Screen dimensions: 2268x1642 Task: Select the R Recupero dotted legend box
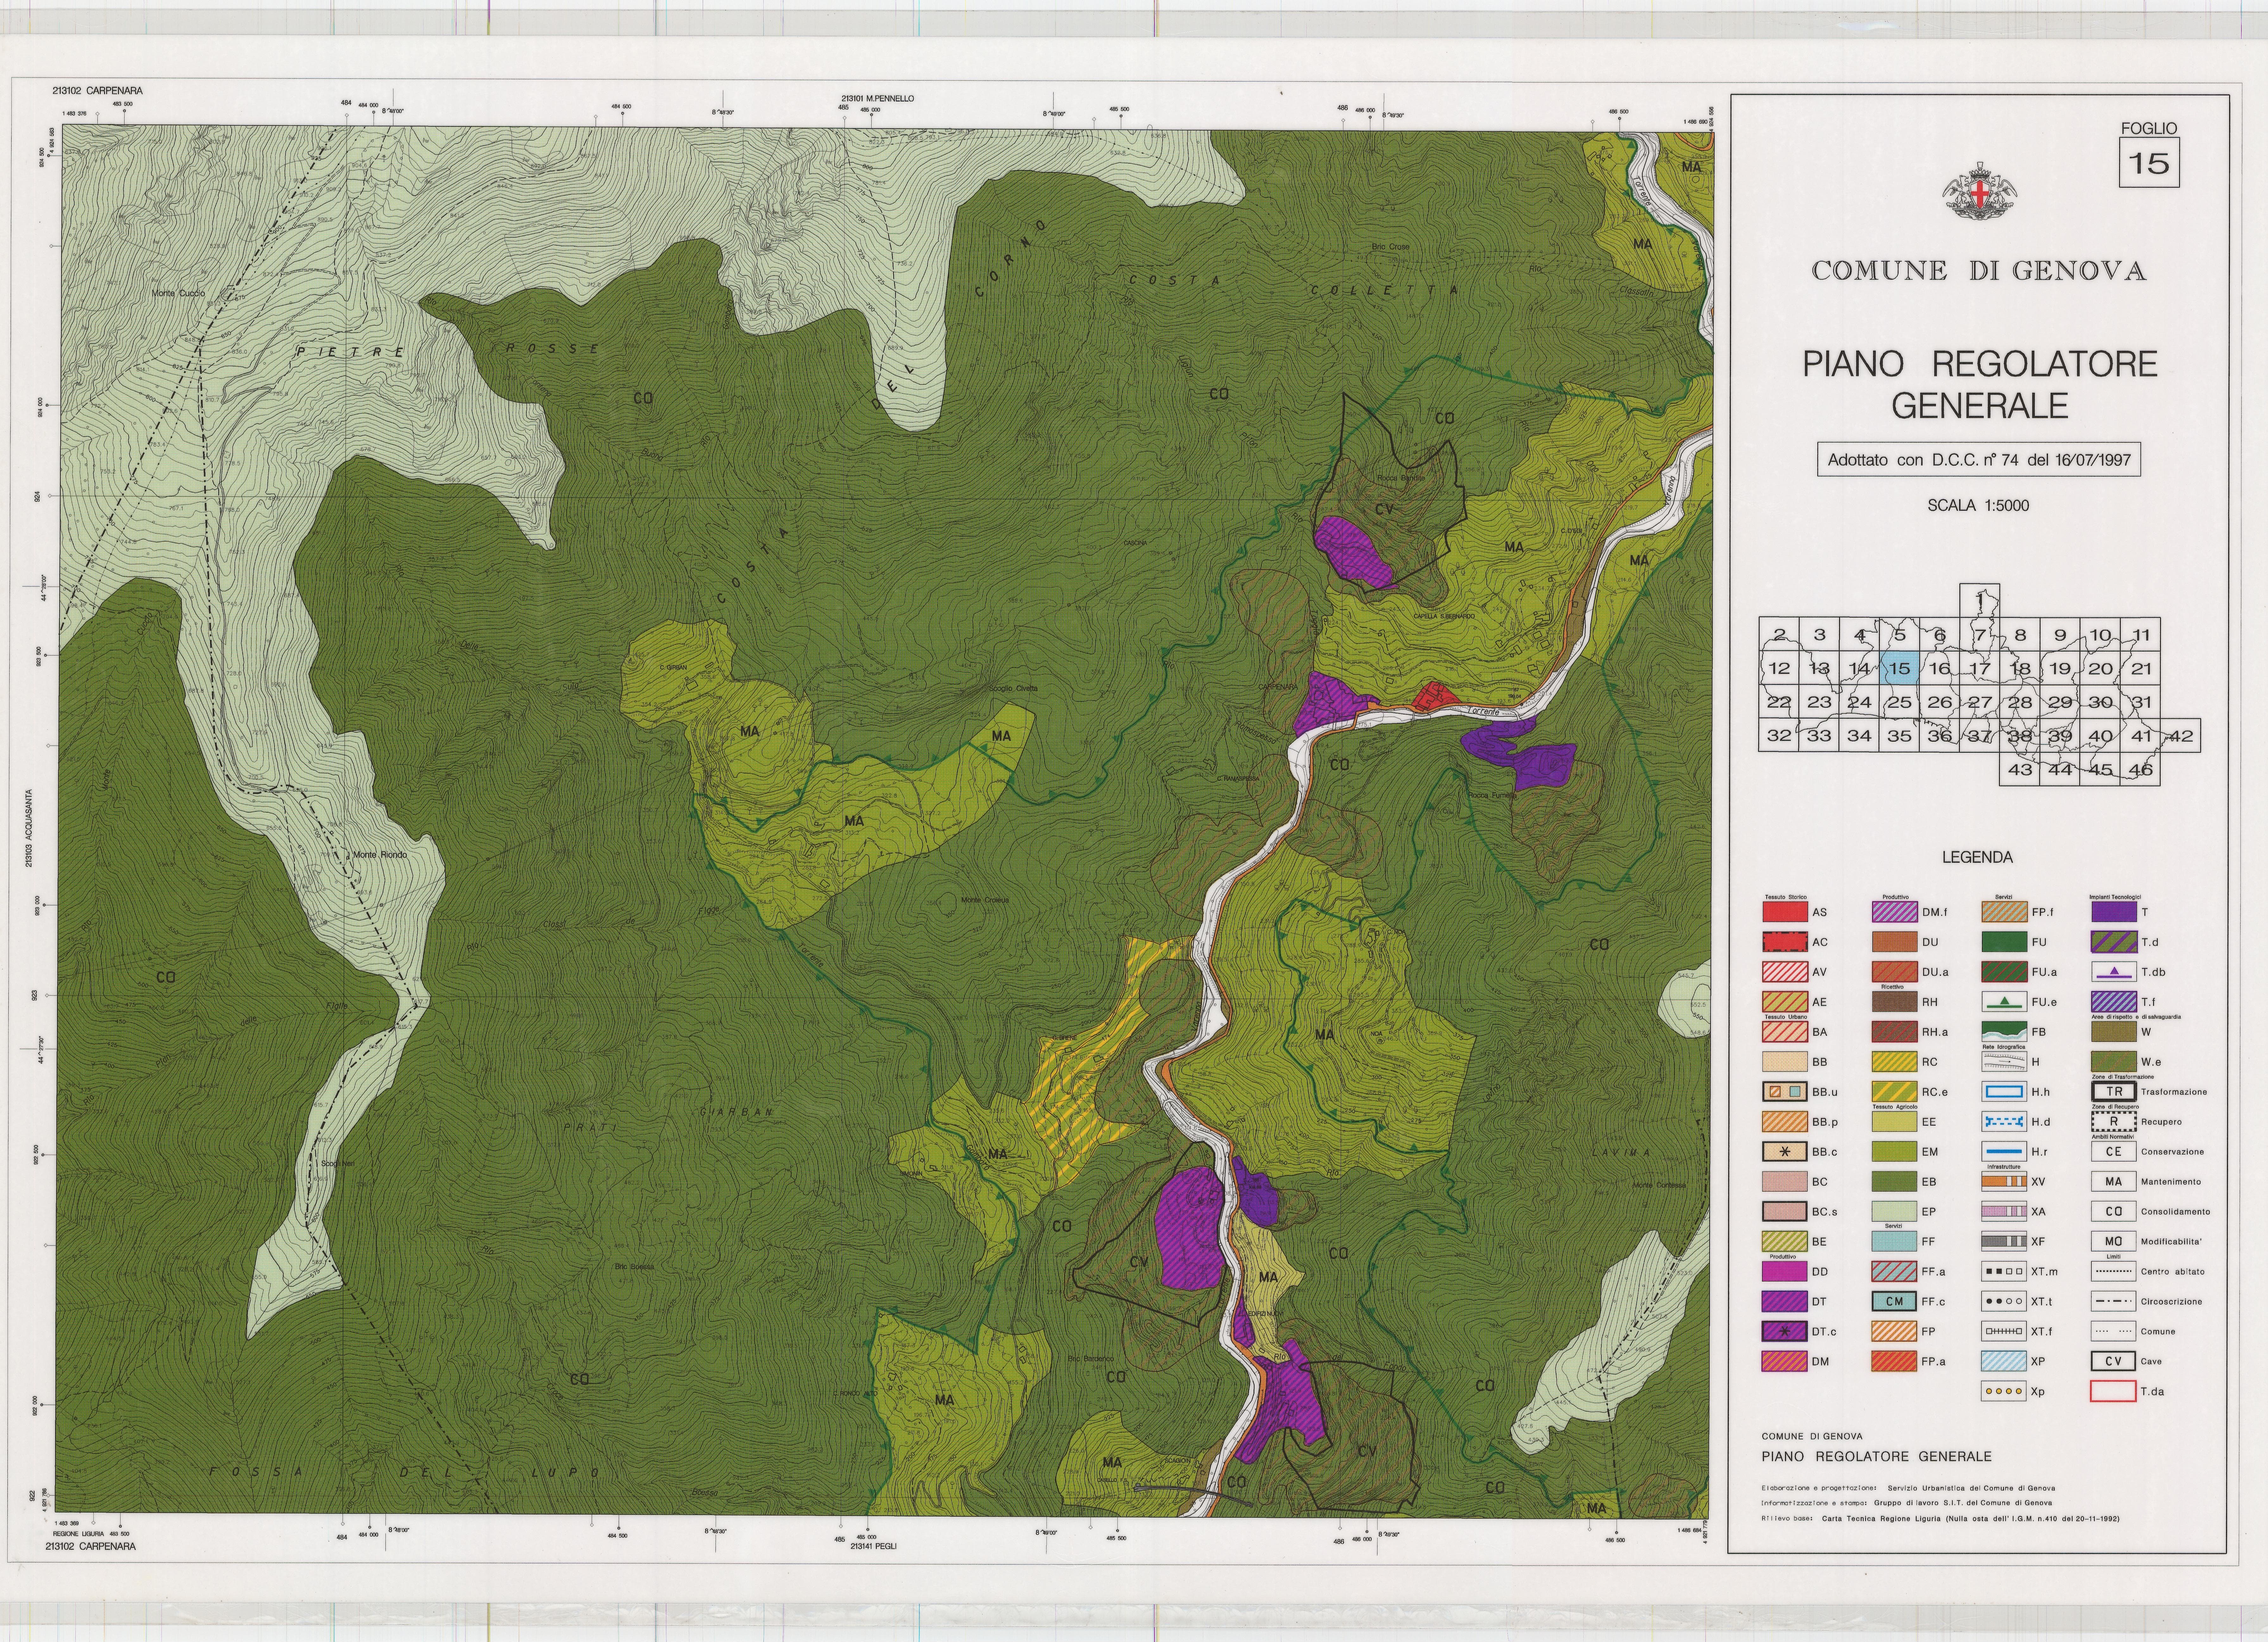click(x=2114, y=1122)
